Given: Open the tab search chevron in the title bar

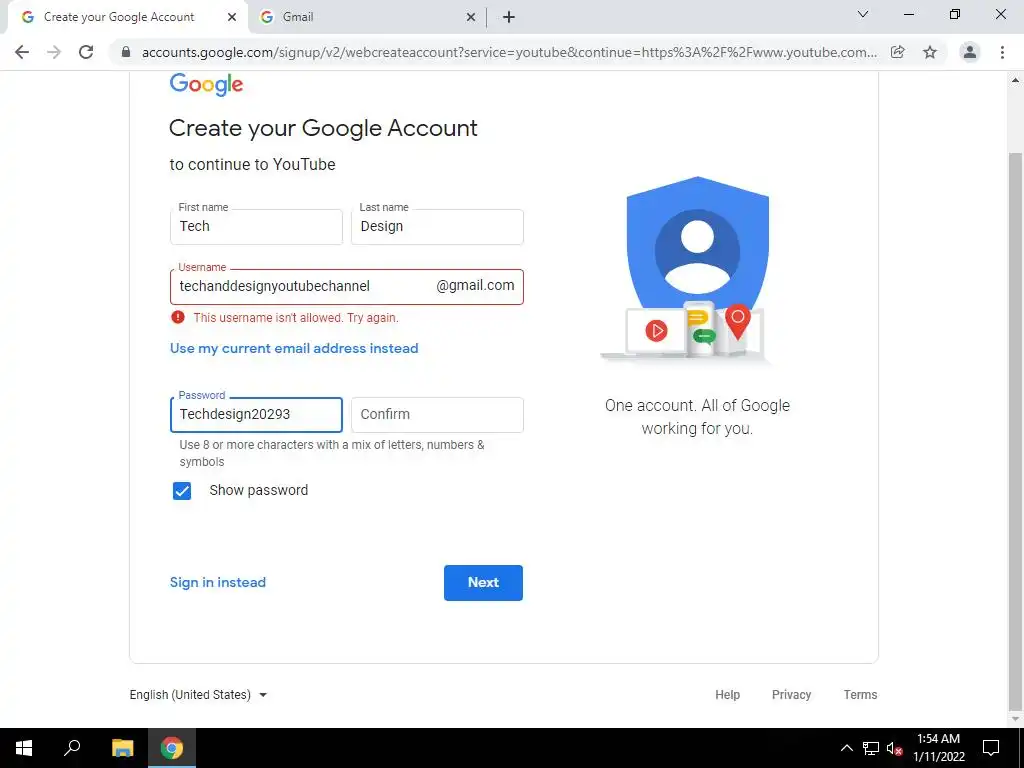Looking at the screenshot, I should coord(863,14).
